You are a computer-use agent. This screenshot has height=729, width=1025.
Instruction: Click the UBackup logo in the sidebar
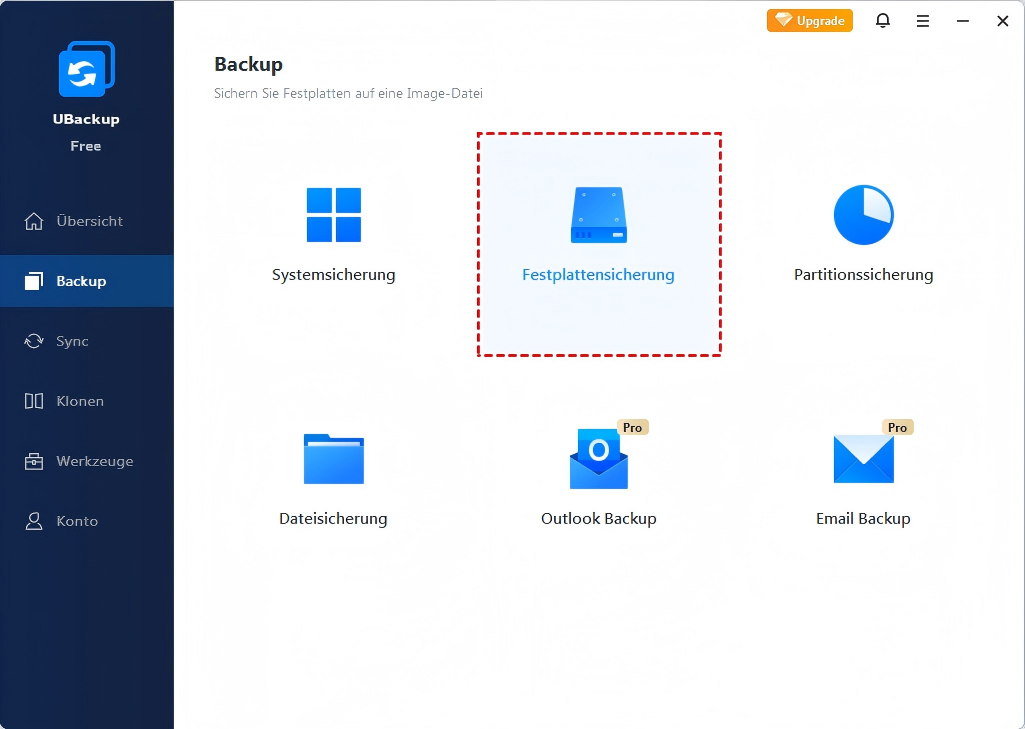86,71
